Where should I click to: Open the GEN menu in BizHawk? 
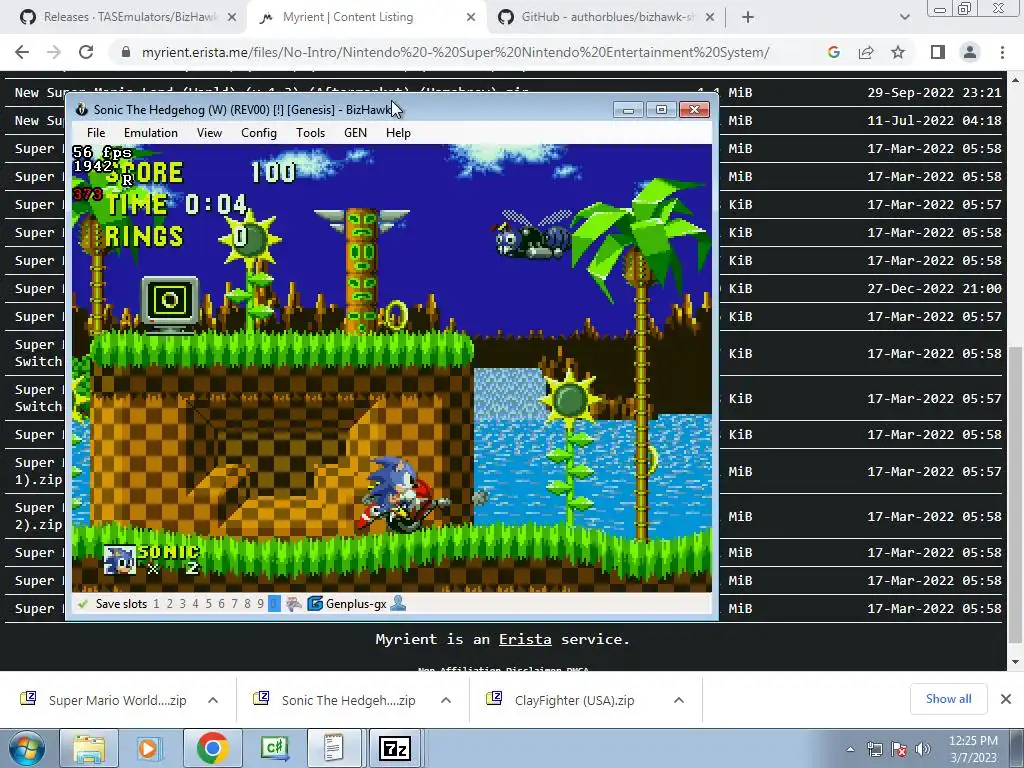355,133
